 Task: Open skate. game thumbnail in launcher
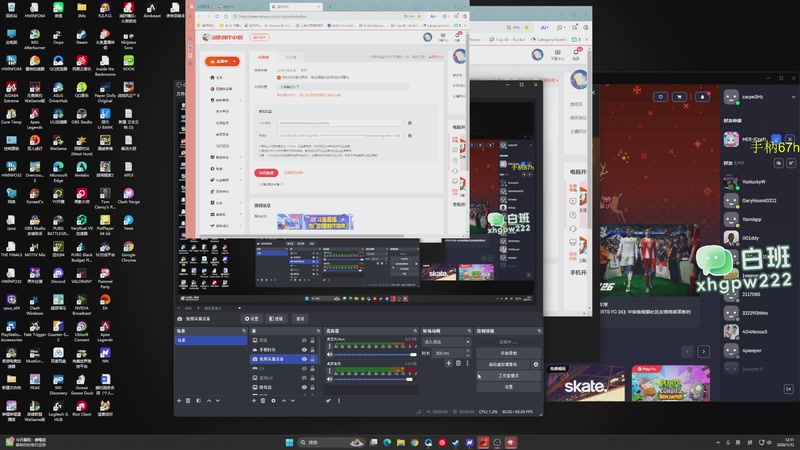(585, 384)
